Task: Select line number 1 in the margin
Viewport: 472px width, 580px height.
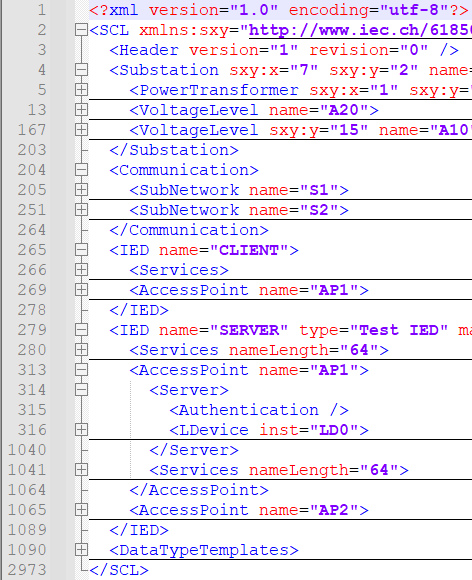Action: pyautogui.click(x=42, y=10)
